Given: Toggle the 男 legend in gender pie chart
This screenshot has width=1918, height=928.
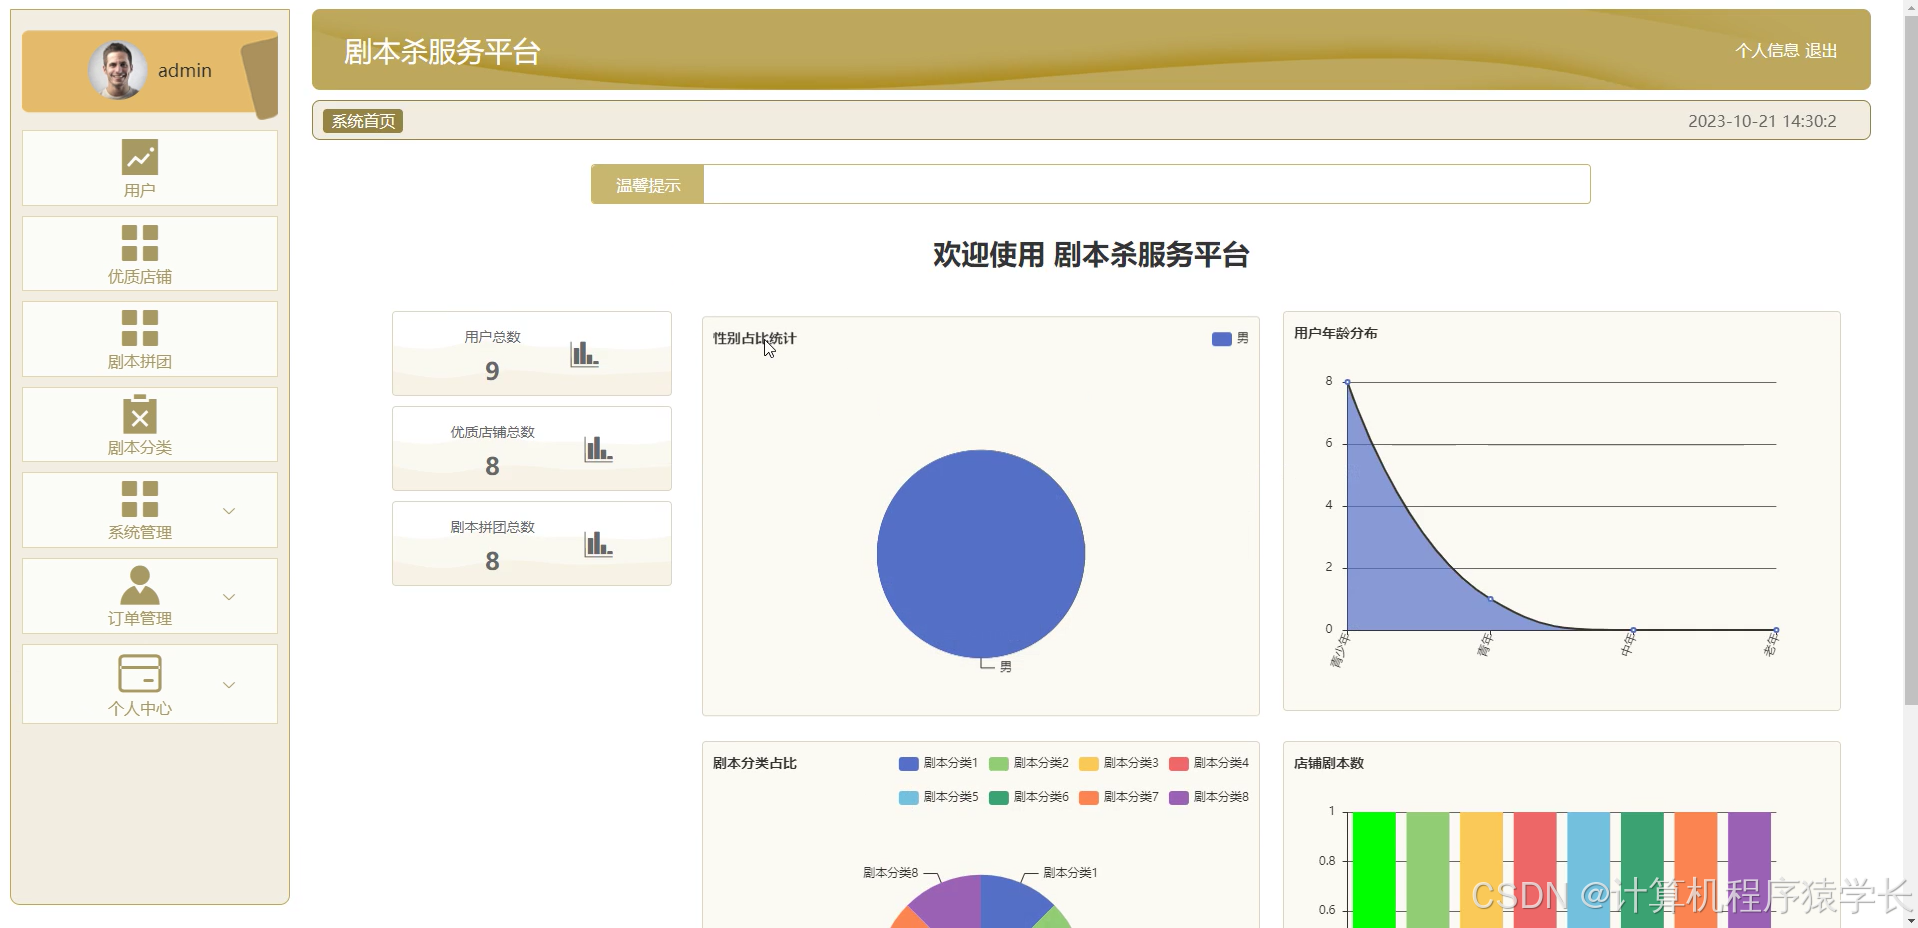Looking at the screenshot, I should 1230,339.
